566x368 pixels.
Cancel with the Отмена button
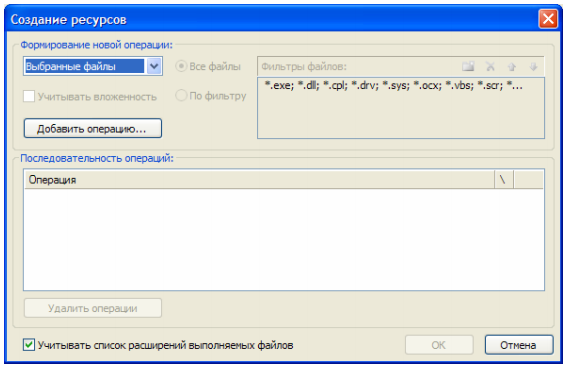click(x=519, y=345)
